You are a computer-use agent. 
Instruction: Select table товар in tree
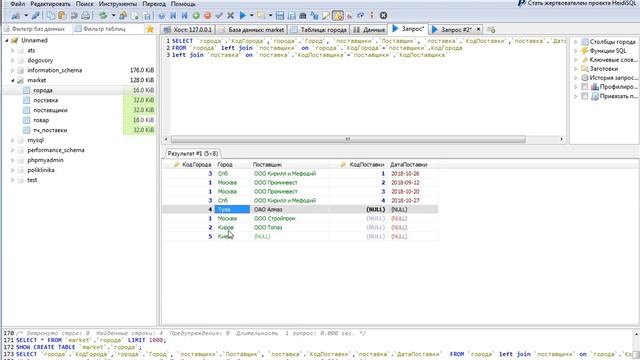coord(41,120)
